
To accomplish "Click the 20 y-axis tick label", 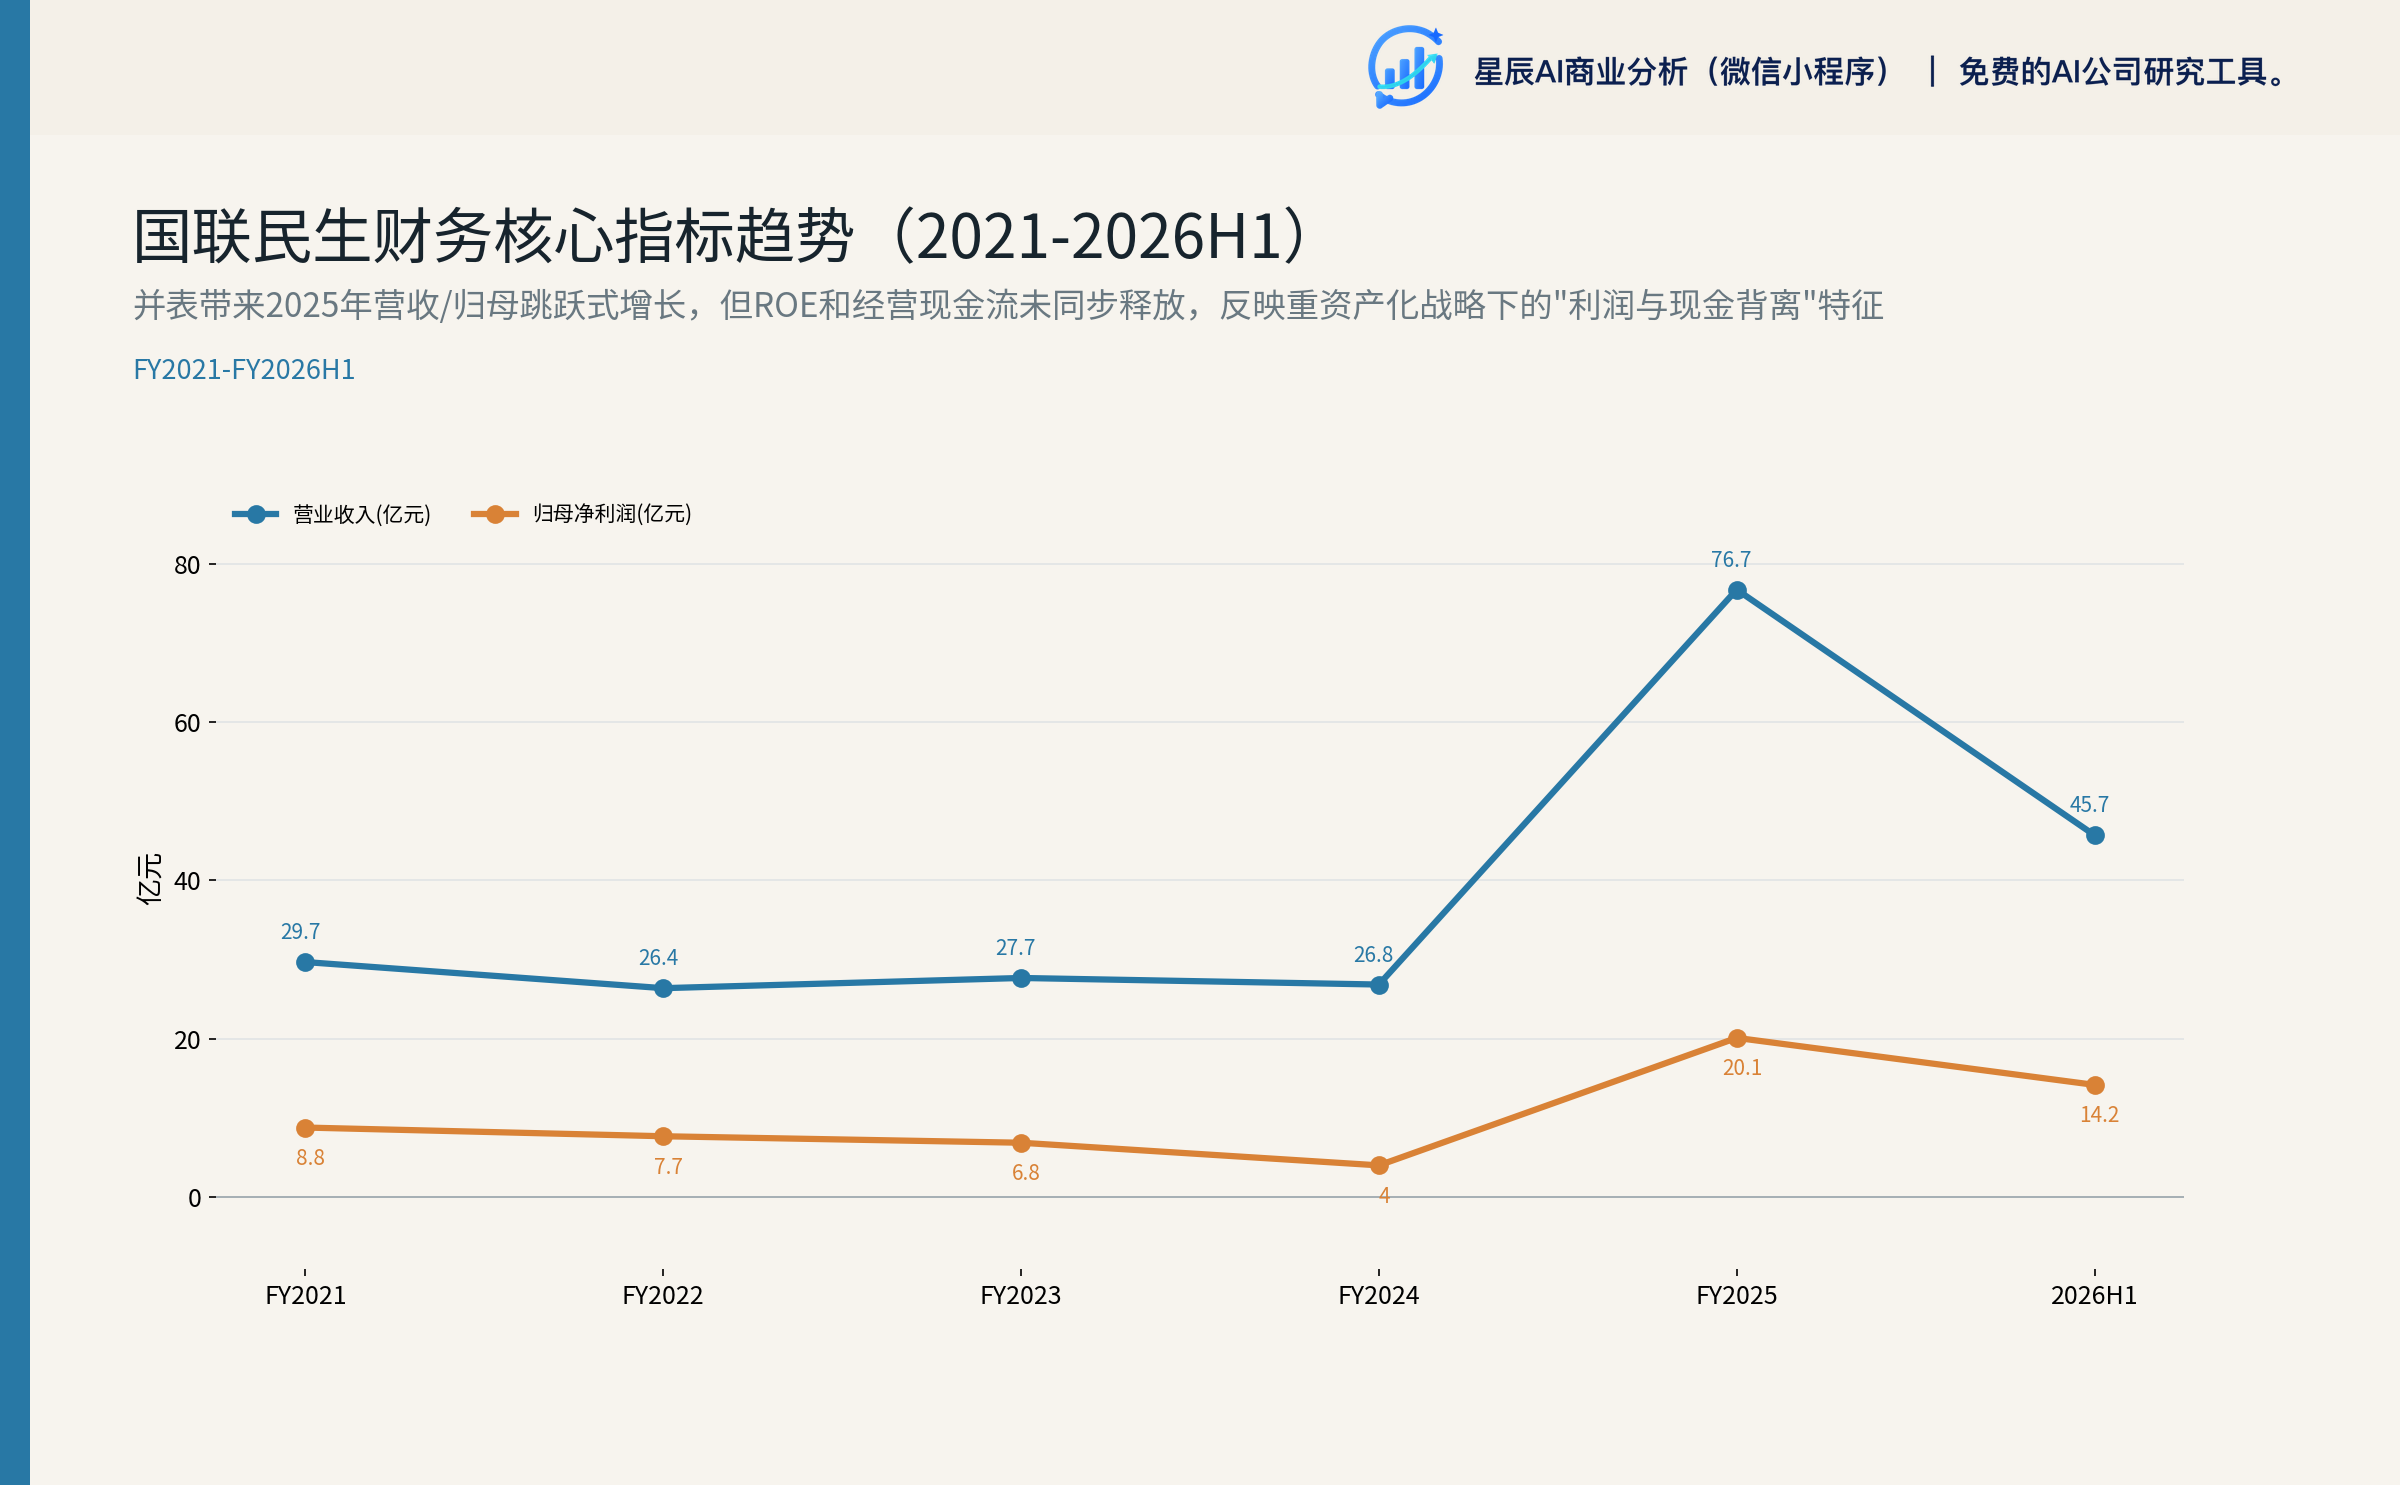I will pyautogui.click(x=187, y=1040).
